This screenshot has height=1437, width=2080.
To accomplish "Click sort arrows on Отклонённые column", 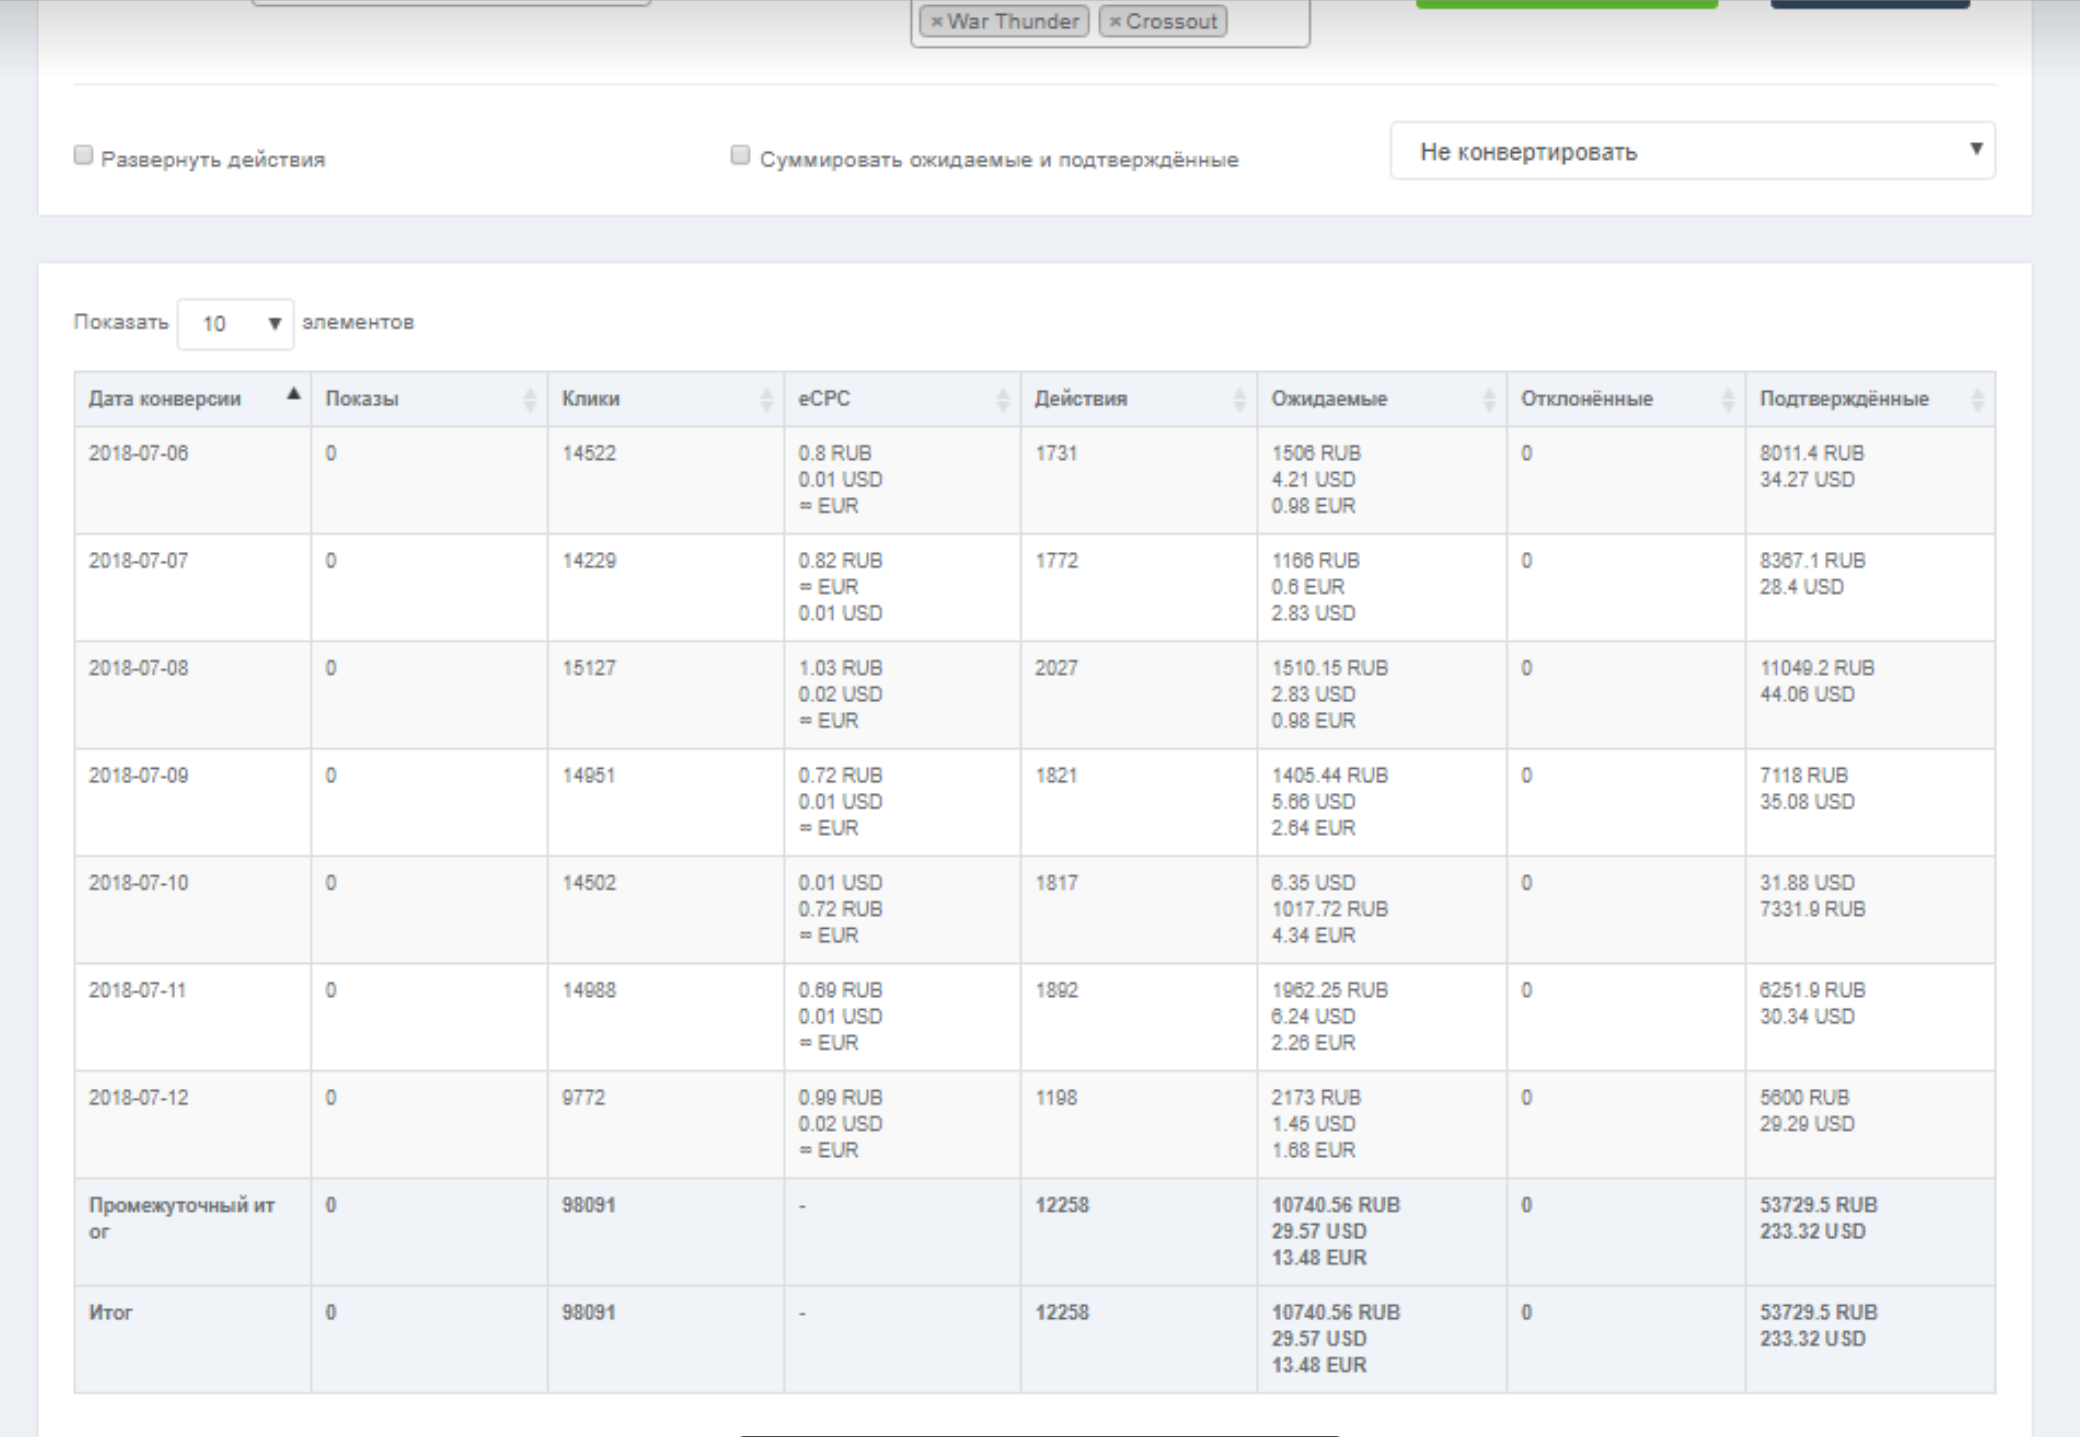I will tap(1728, 400).
